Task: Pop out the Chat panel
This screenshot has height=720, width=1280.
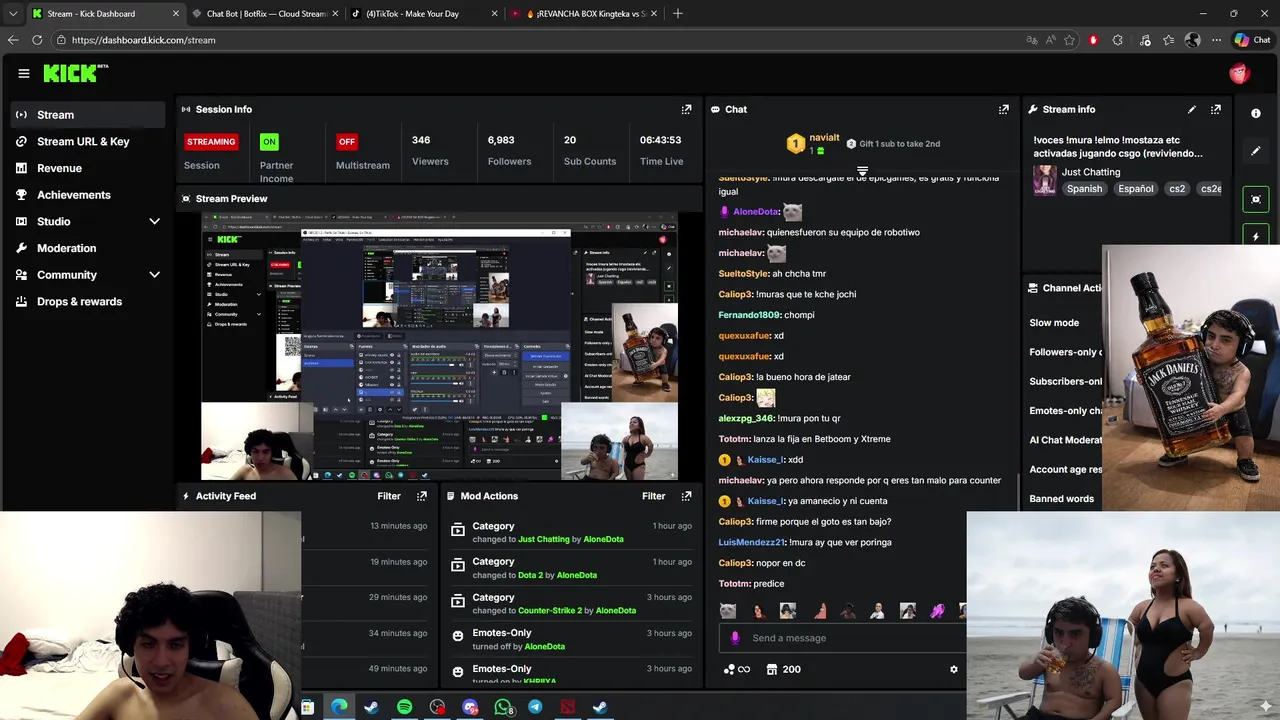Action: click(1003, 109)
